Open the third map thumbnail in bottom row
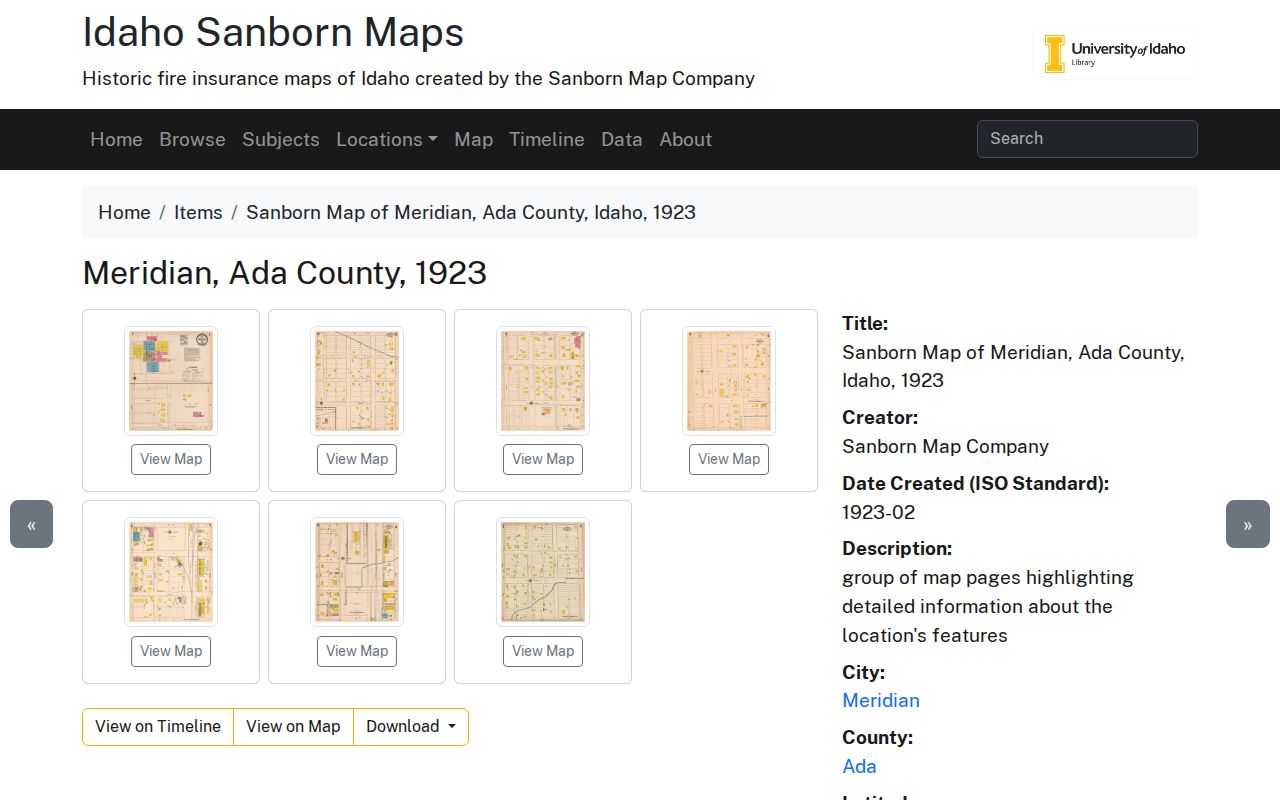The image size is (1280, 800). [x=543, y=572]
